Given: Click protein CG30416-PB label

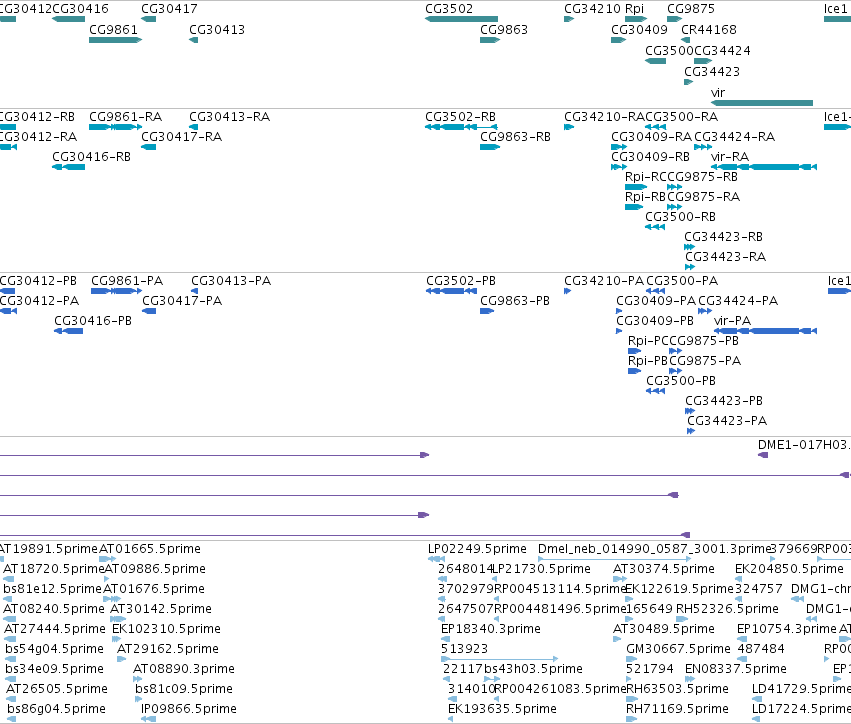Looking at the screenshot, I should [93, 320].
